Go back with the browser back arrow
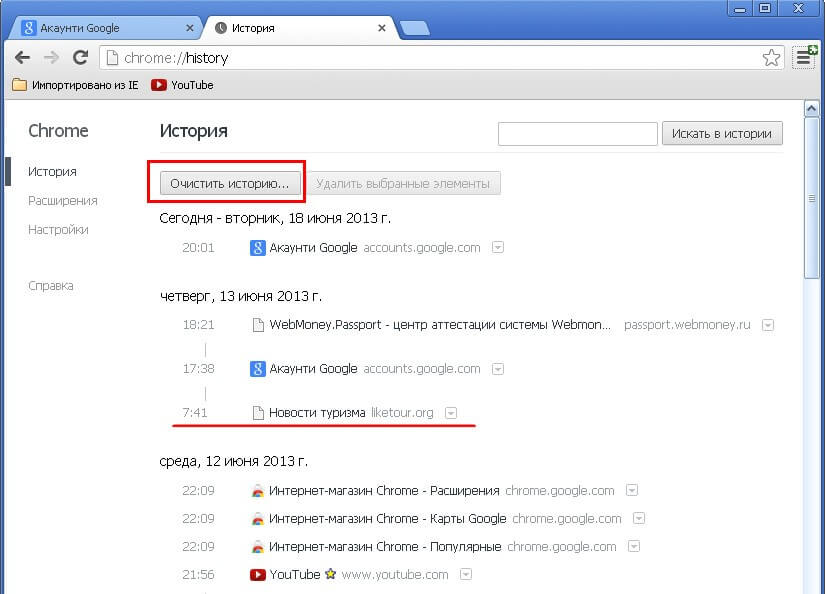The width and height of the screenshot is (825, 594). 22,57
